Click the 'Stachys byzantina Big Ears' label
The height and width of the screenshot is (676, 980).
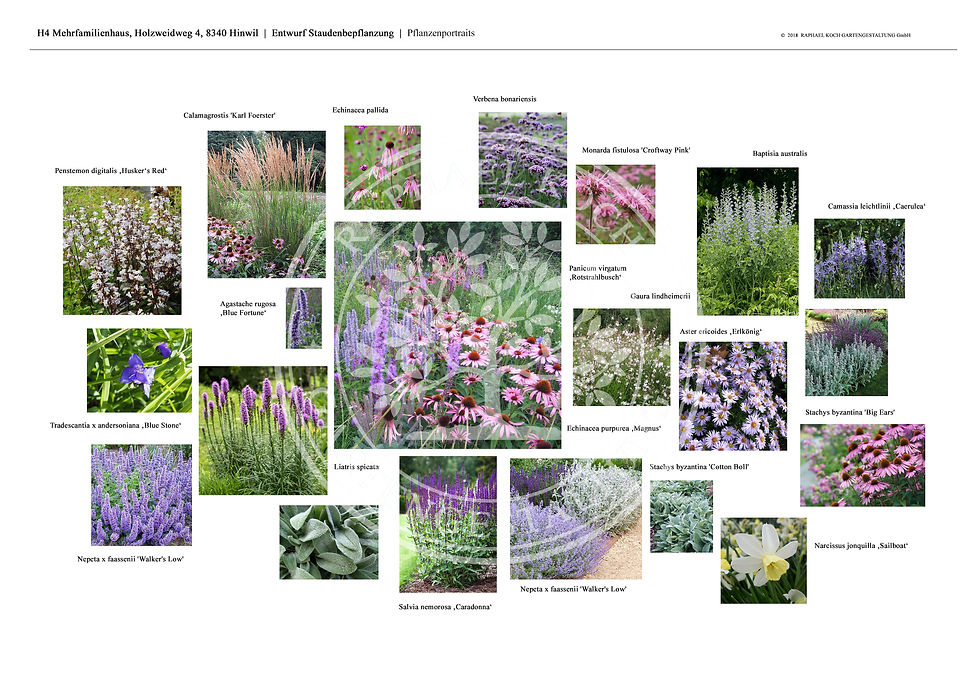pos(850,412)
